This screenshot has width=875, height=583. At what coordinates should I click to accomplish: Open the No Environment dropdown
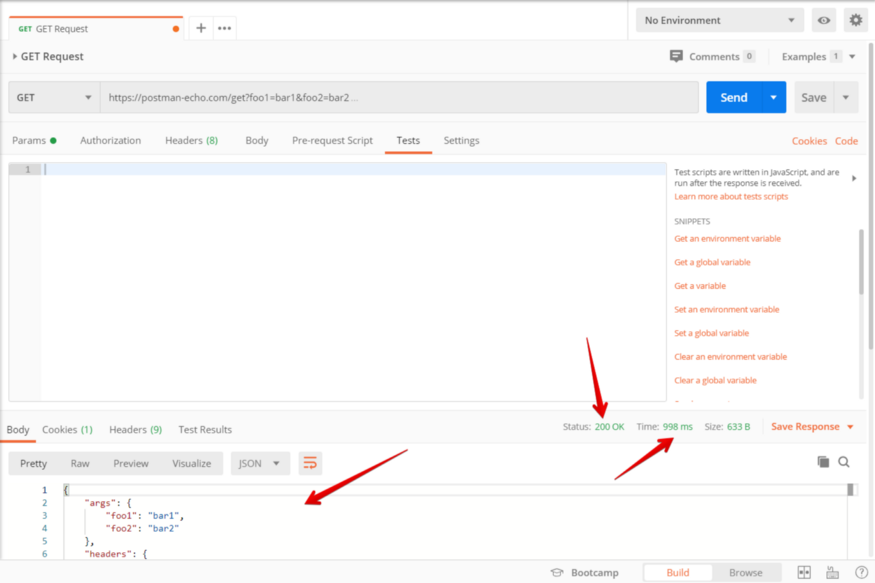(719, 20)
